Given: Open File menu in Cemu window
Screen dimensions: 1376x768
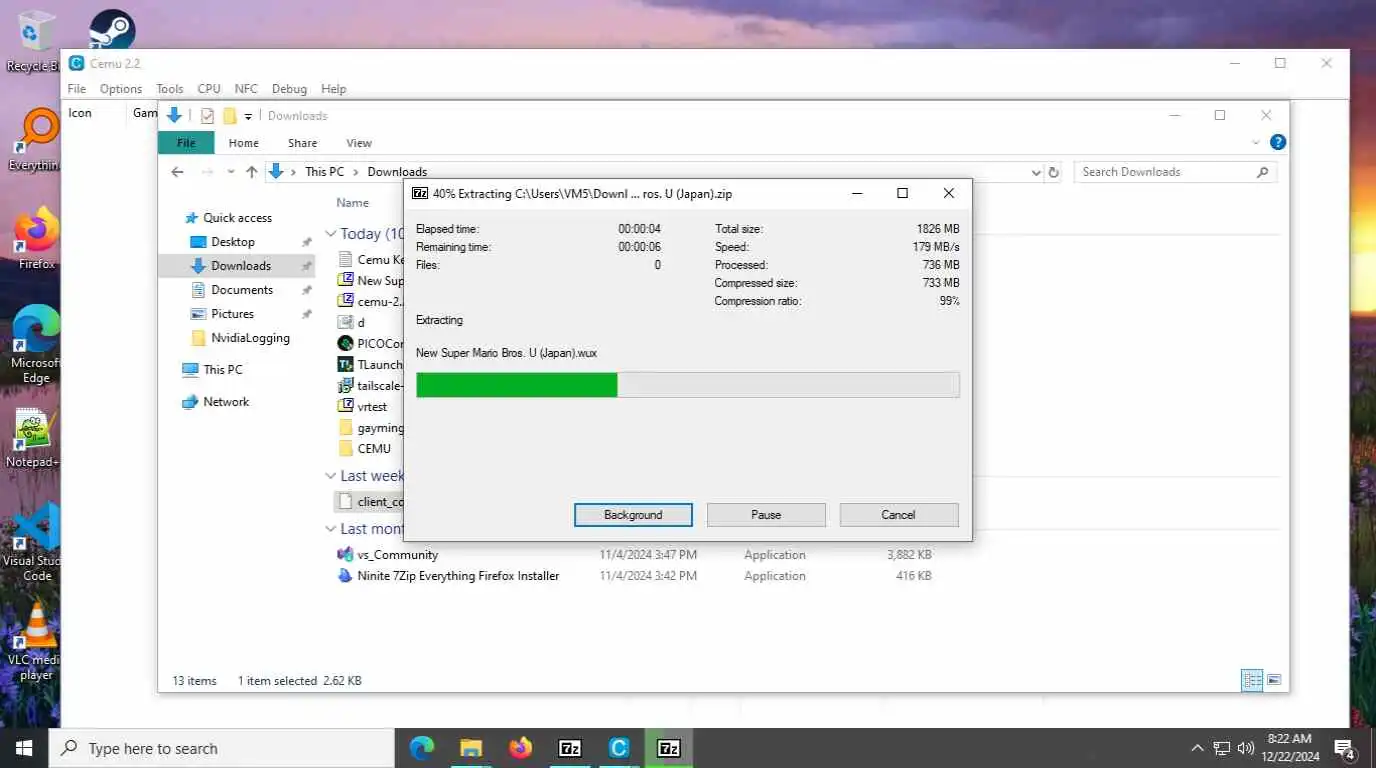Looking at the screenshot, I should coord(76,89).
